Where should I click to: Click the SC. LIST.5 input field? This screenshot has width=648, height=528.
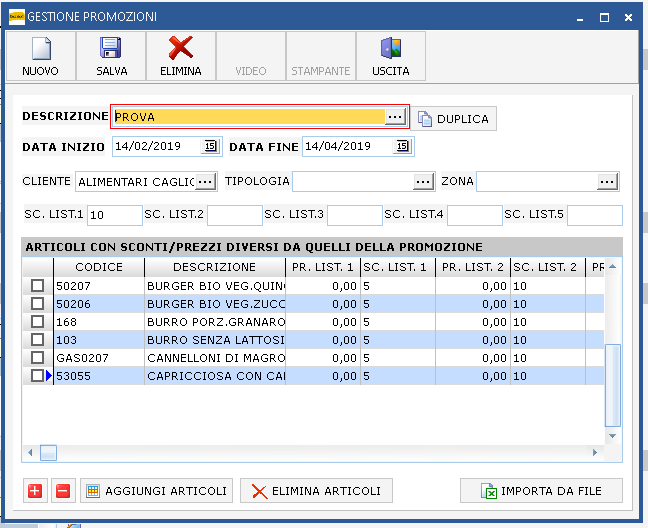coord(595,215)
